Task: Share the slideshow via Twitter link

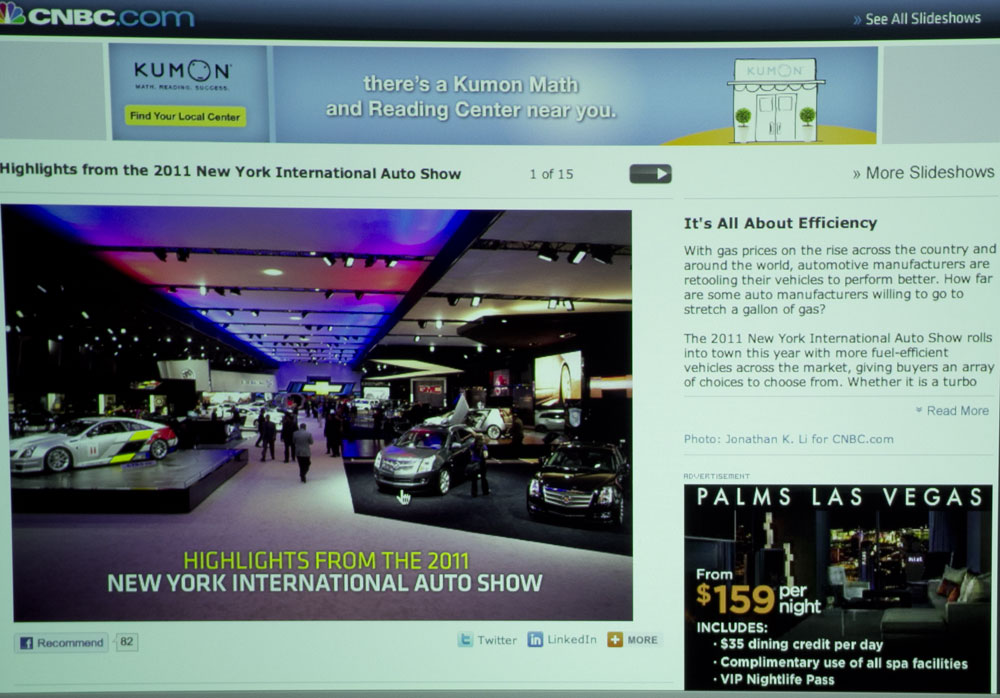Action: coord(497,640)
